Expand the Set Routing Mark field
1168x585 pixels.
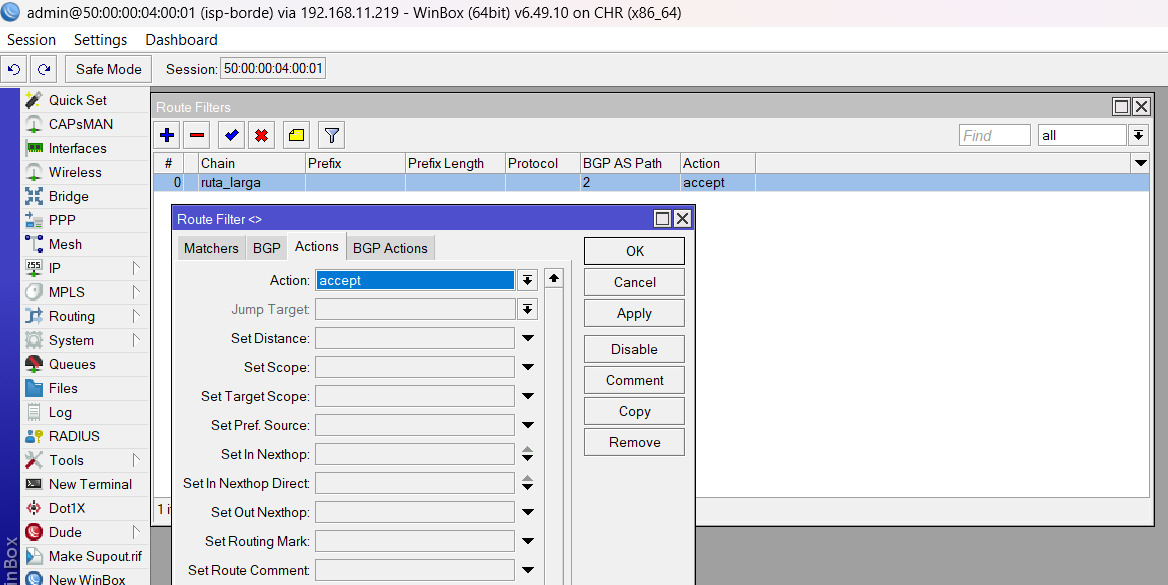coord(527,542)
